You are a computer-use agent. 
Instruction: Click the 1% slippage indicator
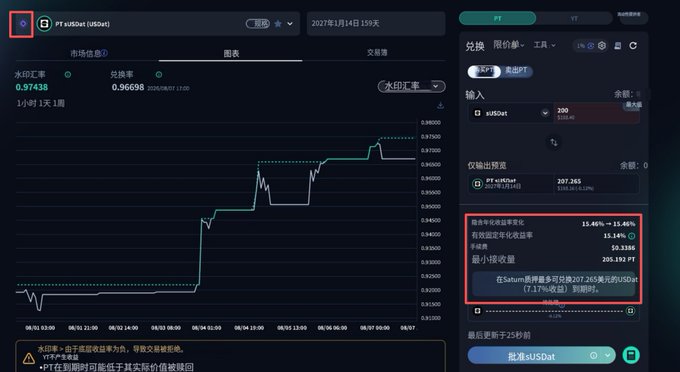pyautogui.click(x=585, y=46)
